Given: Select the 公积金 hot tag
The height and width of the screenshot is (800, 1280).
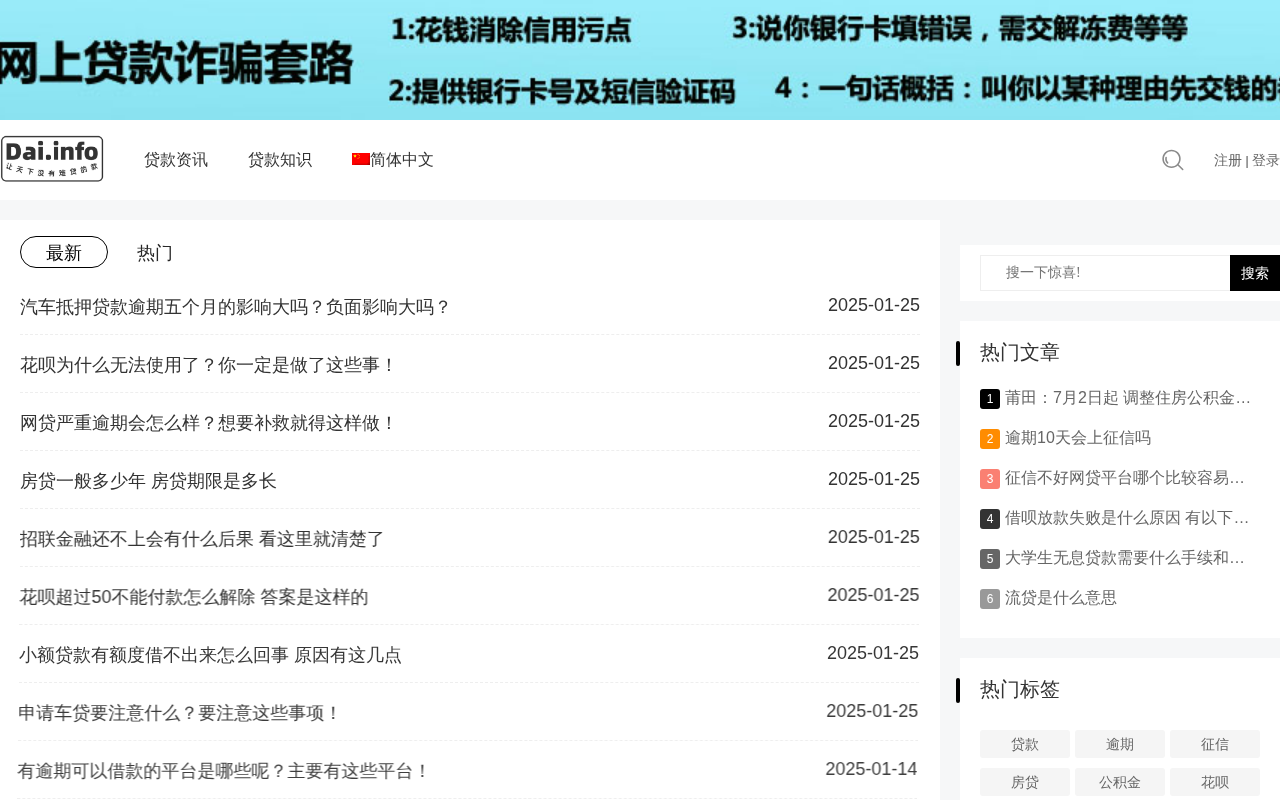Looking at the screenshot, I should 1119,782.
